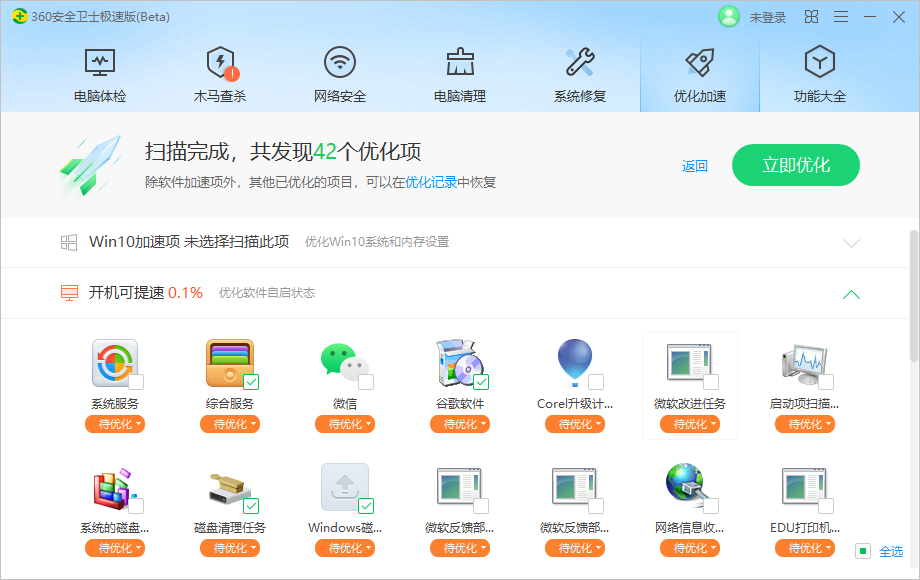Click the 启动项扫描 monitor icon

[804, 364]
